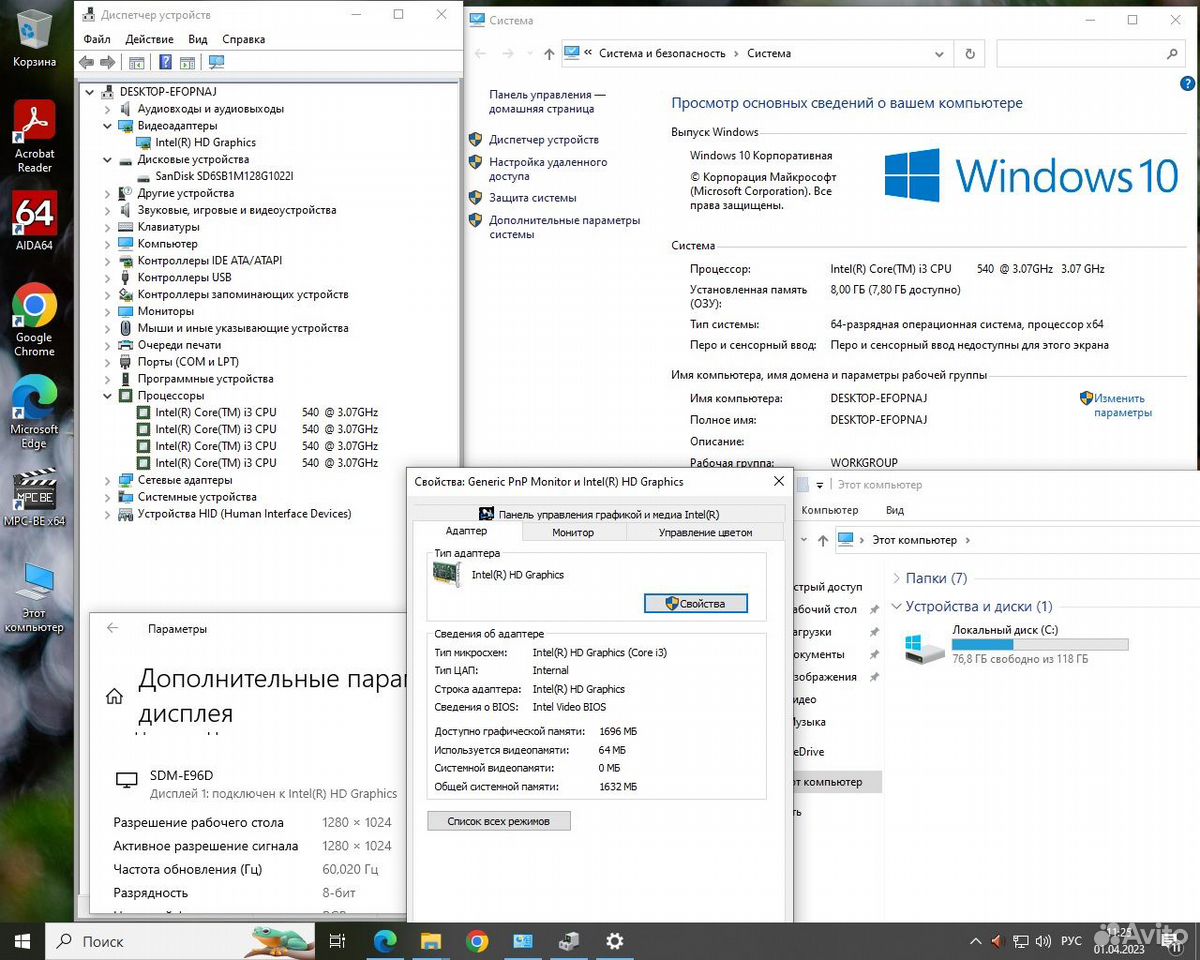The height and width of the screenshot is (960, 1200).
Task: Click the scan for hardware changes monitor icon
Action: (x=216, y=62)
